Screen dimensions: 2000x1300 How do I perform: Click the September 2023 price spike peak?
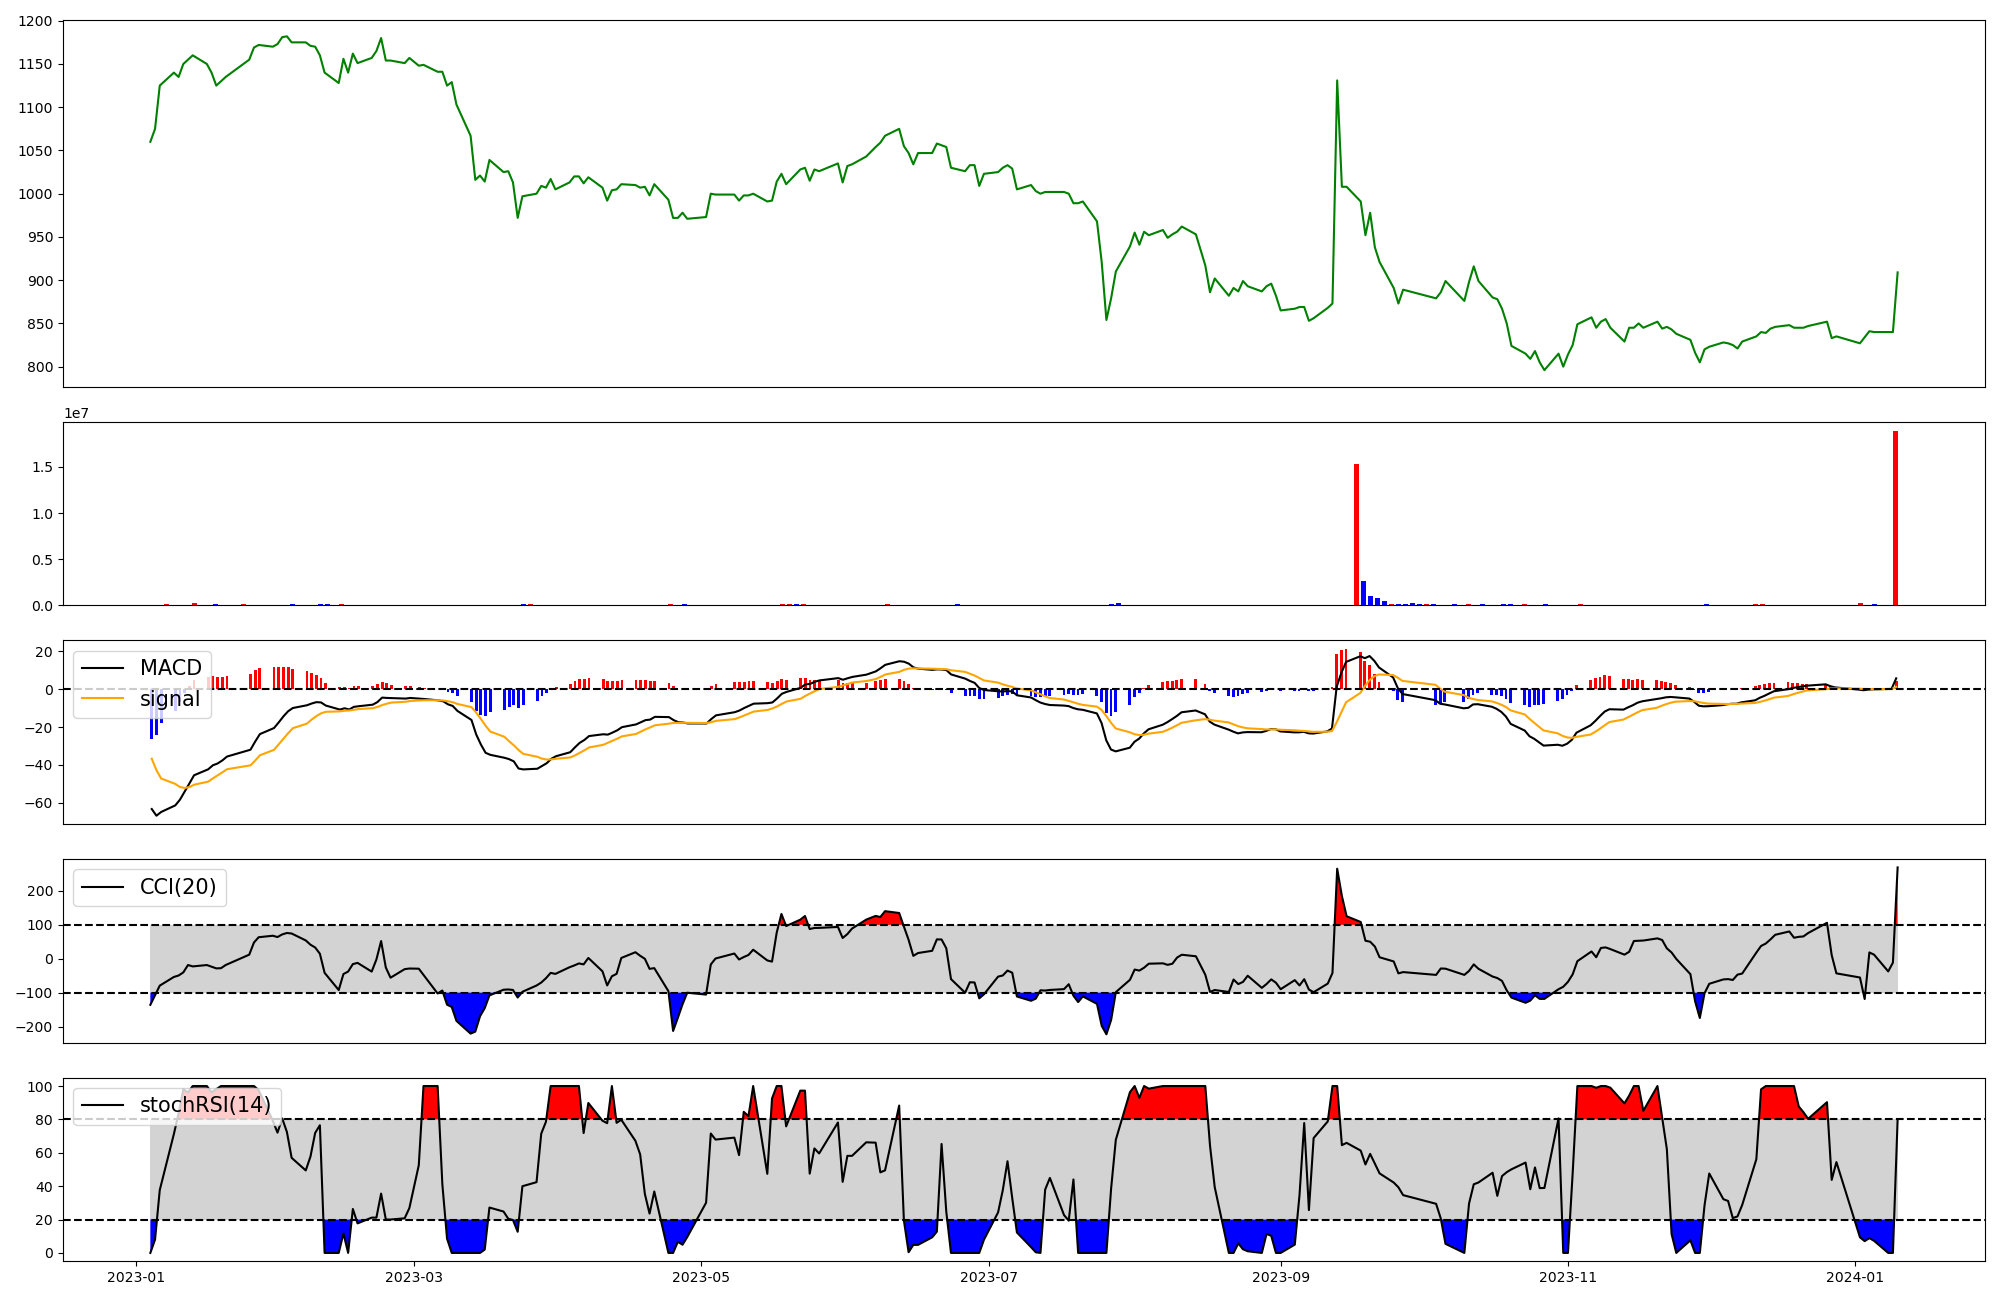click(1337, 82)
